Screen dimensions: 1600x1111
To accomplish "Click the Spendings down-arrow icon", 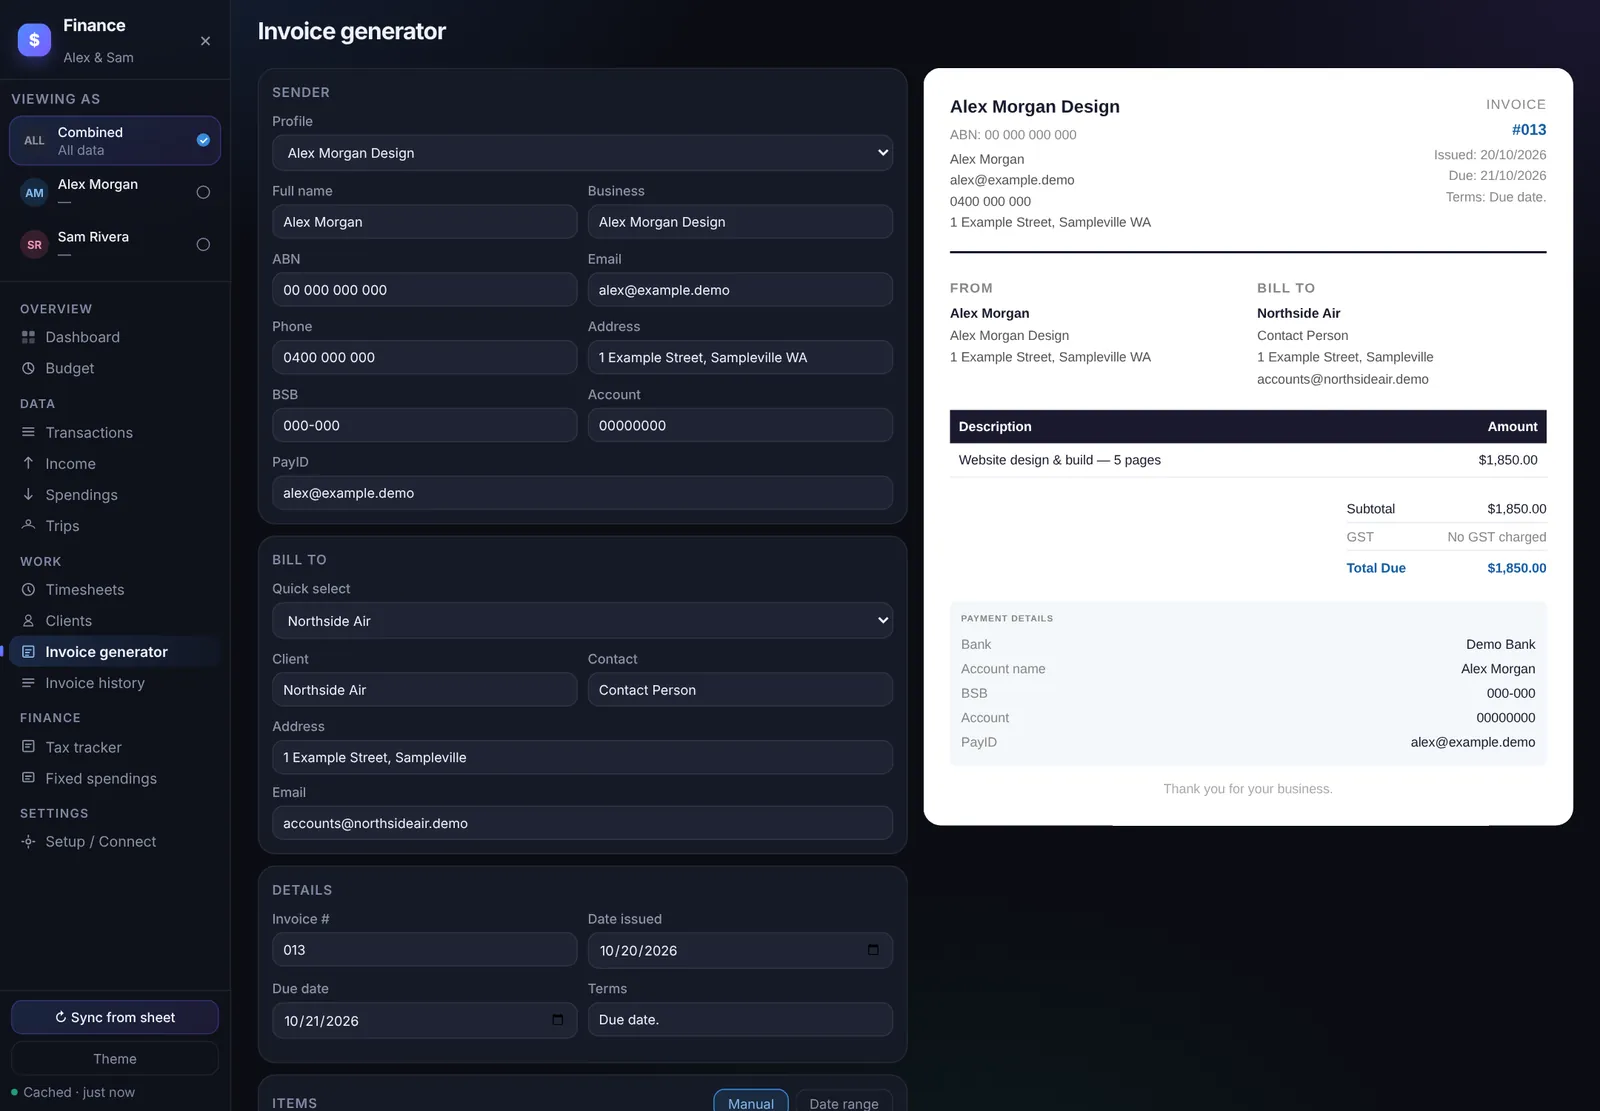I will tap(28, 494).
